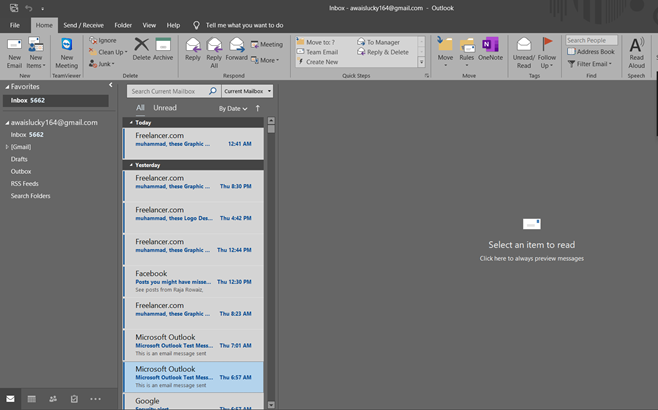
Task: Delete the selected message
Action: [141, 49]
